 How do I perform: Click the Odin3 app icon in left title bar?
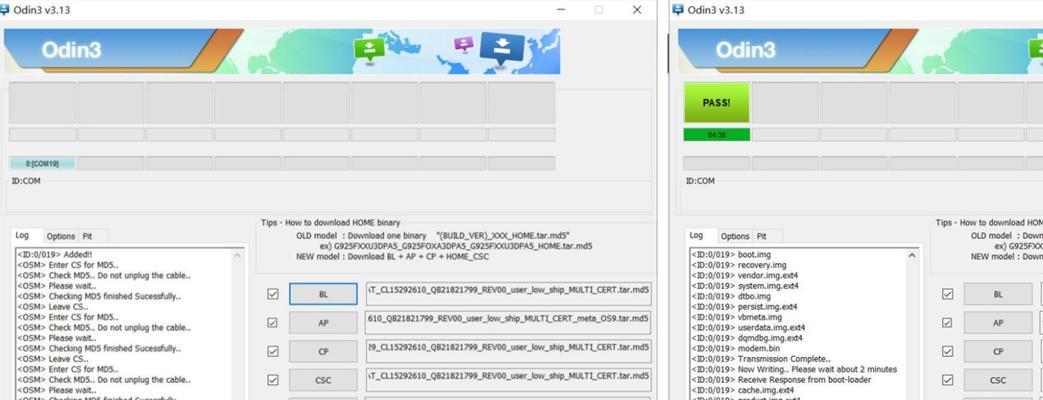point(5,9)
